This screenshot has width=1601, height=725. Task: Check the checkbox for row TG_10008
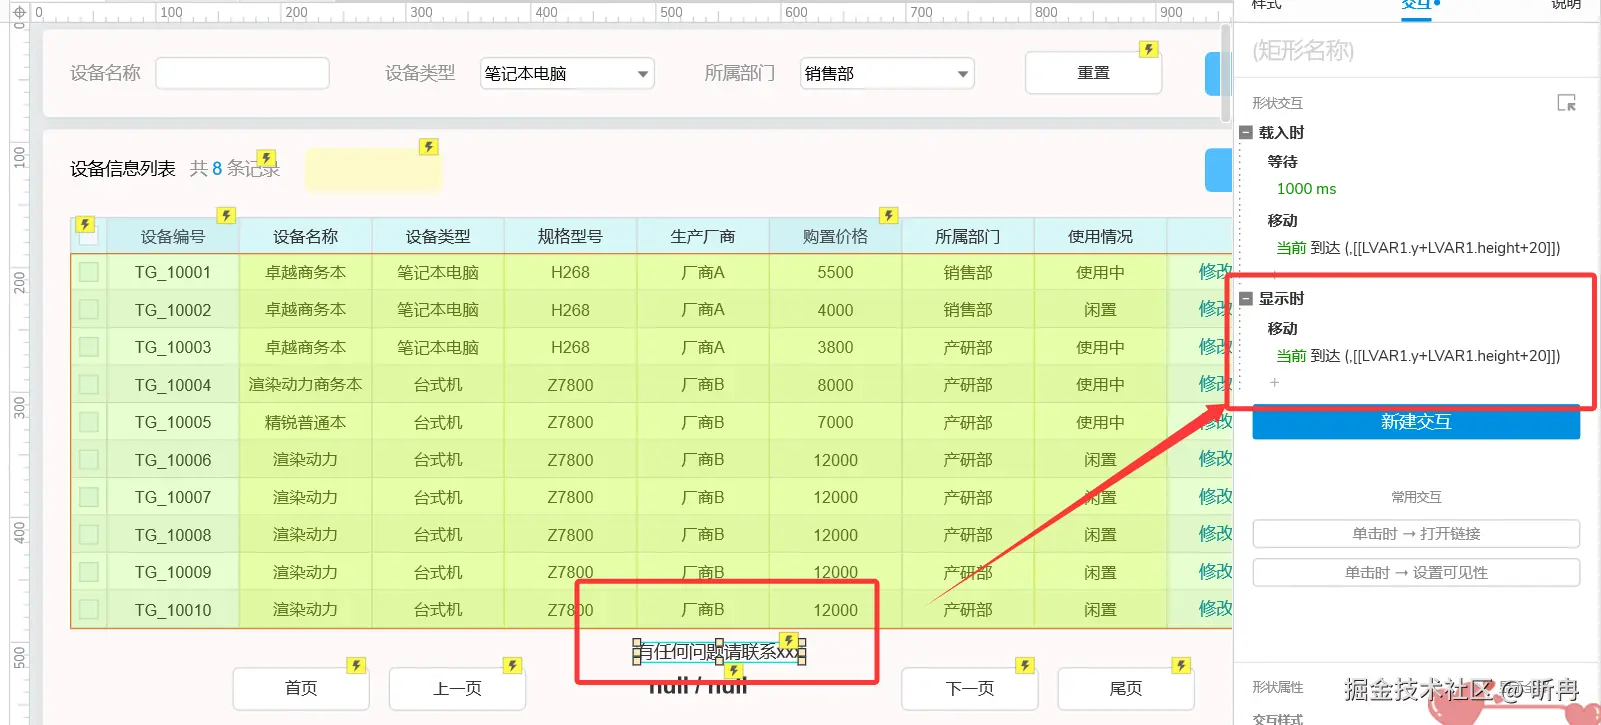(x=89, y=534)
